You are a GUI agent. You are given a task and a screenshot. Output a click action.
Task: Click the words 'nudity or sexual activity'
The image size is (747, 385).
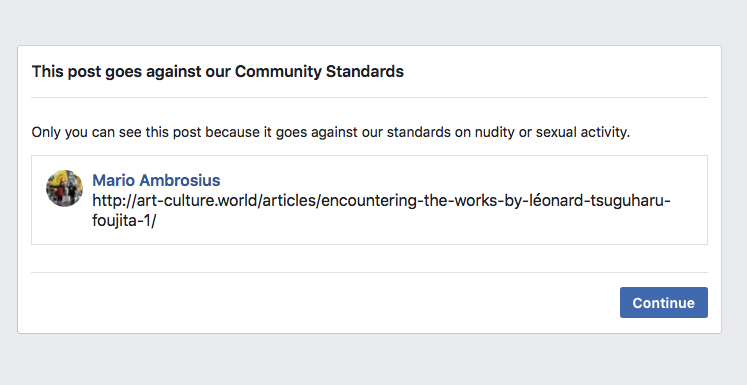tap(552, 132)
